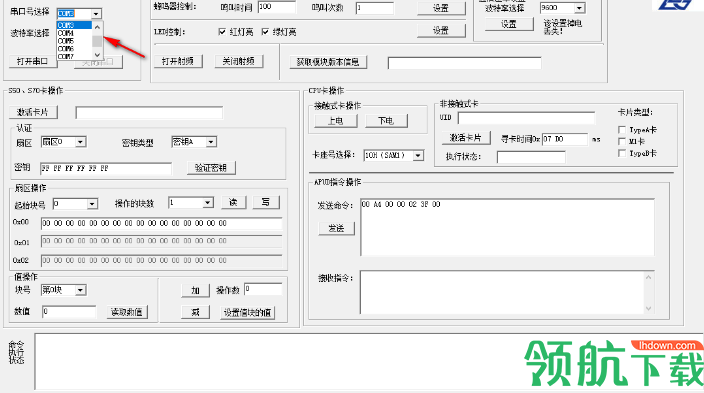Image resolution: width=704 pixels, height=393 pixels.
Task: Click the 验证密钥 button
Action: click(x=211, y=168)
